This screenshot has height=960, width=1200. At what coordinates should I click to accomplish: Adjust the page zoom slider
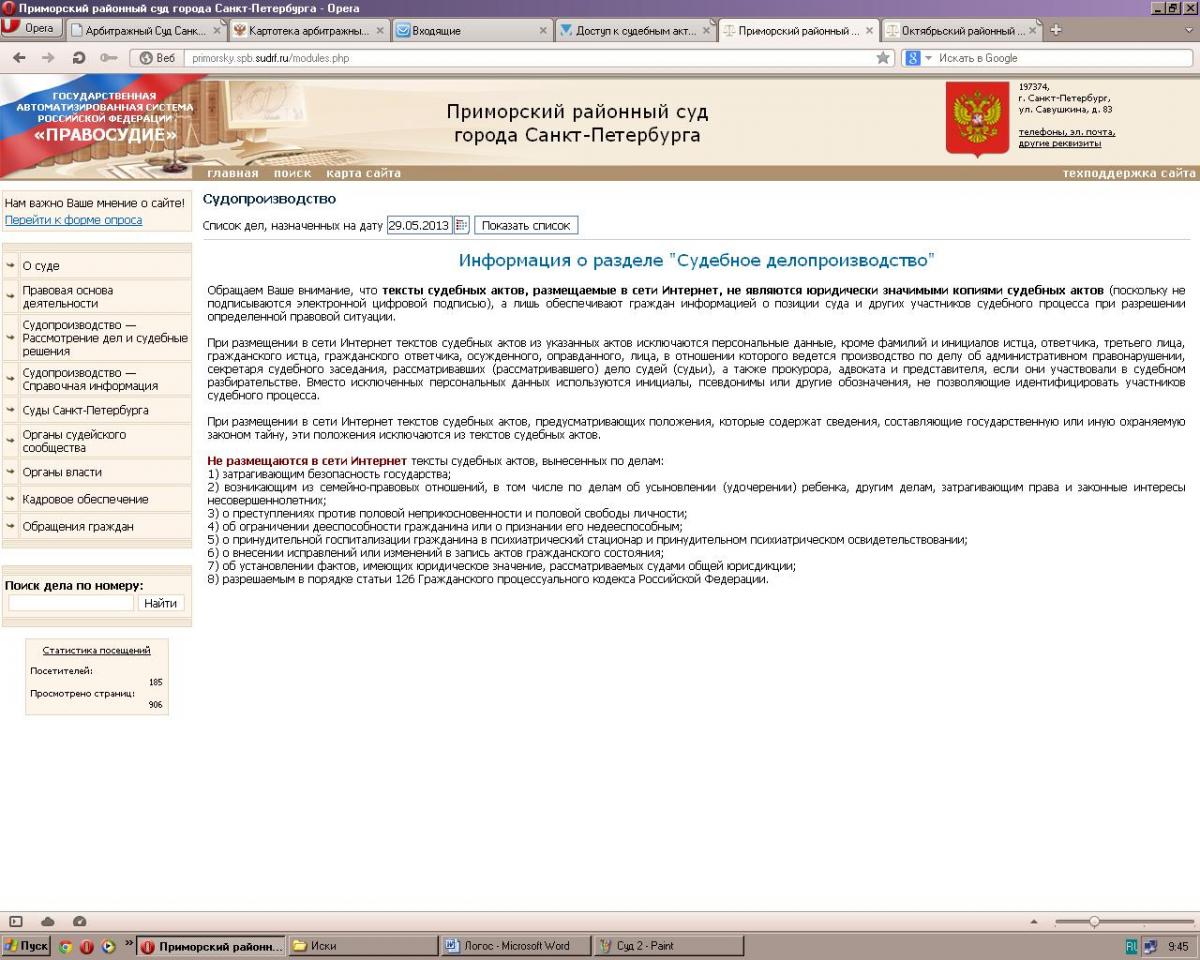tap(1094, 921)
